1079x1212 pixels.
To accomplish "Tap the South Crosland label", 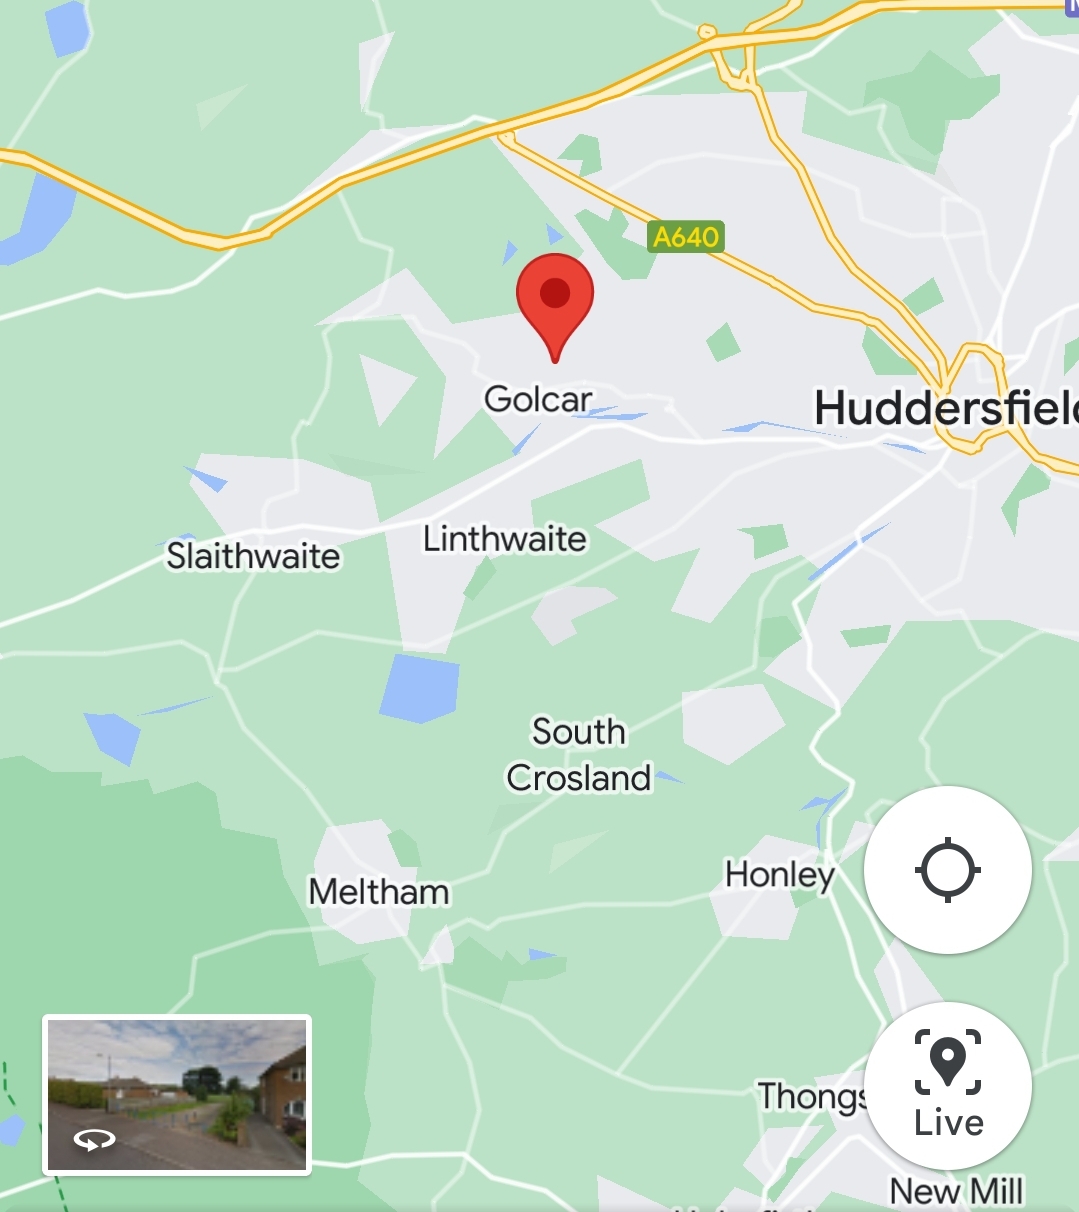I will click(x=579, y=755).
